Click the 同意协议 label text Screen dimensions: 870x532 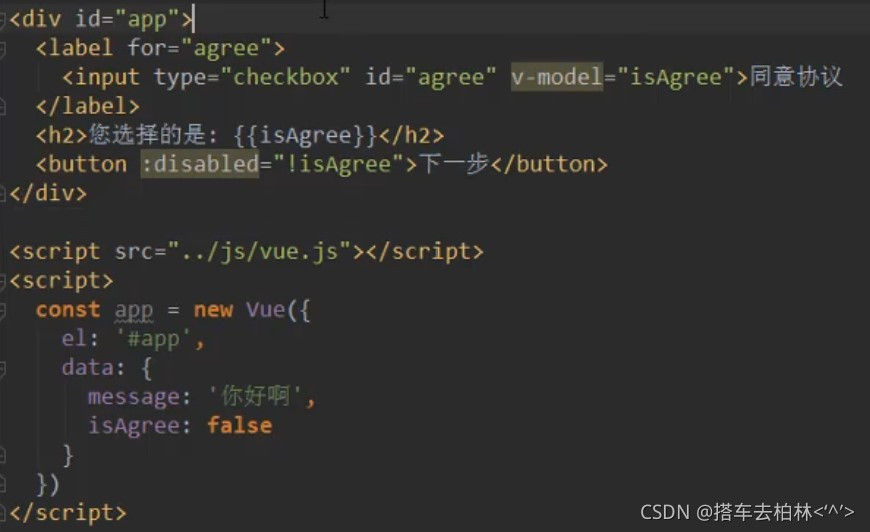point(796,77)
